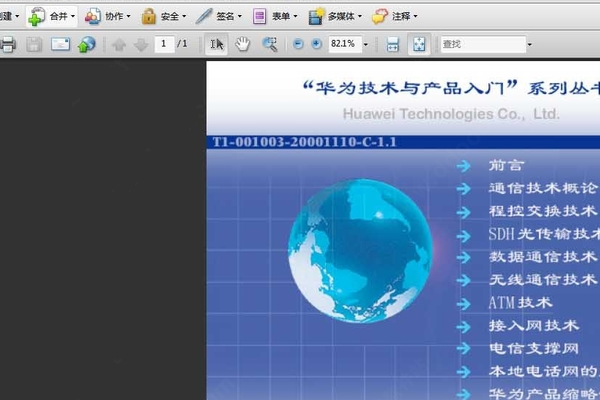Click the fit one full page icon

(x=419, y=44)
